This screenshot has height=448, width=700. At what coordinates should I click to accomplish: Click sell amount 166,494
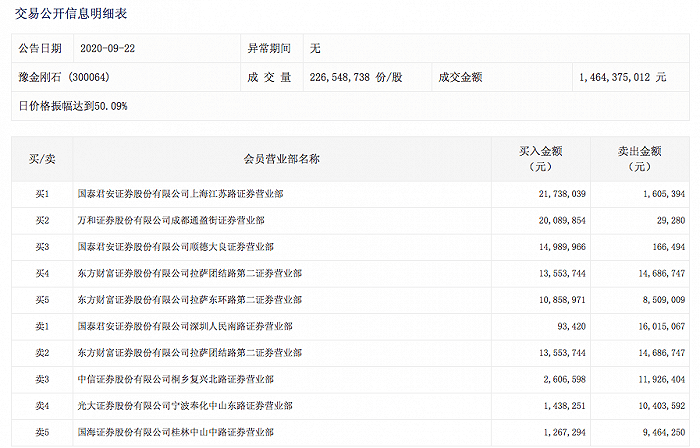point(669,247)
